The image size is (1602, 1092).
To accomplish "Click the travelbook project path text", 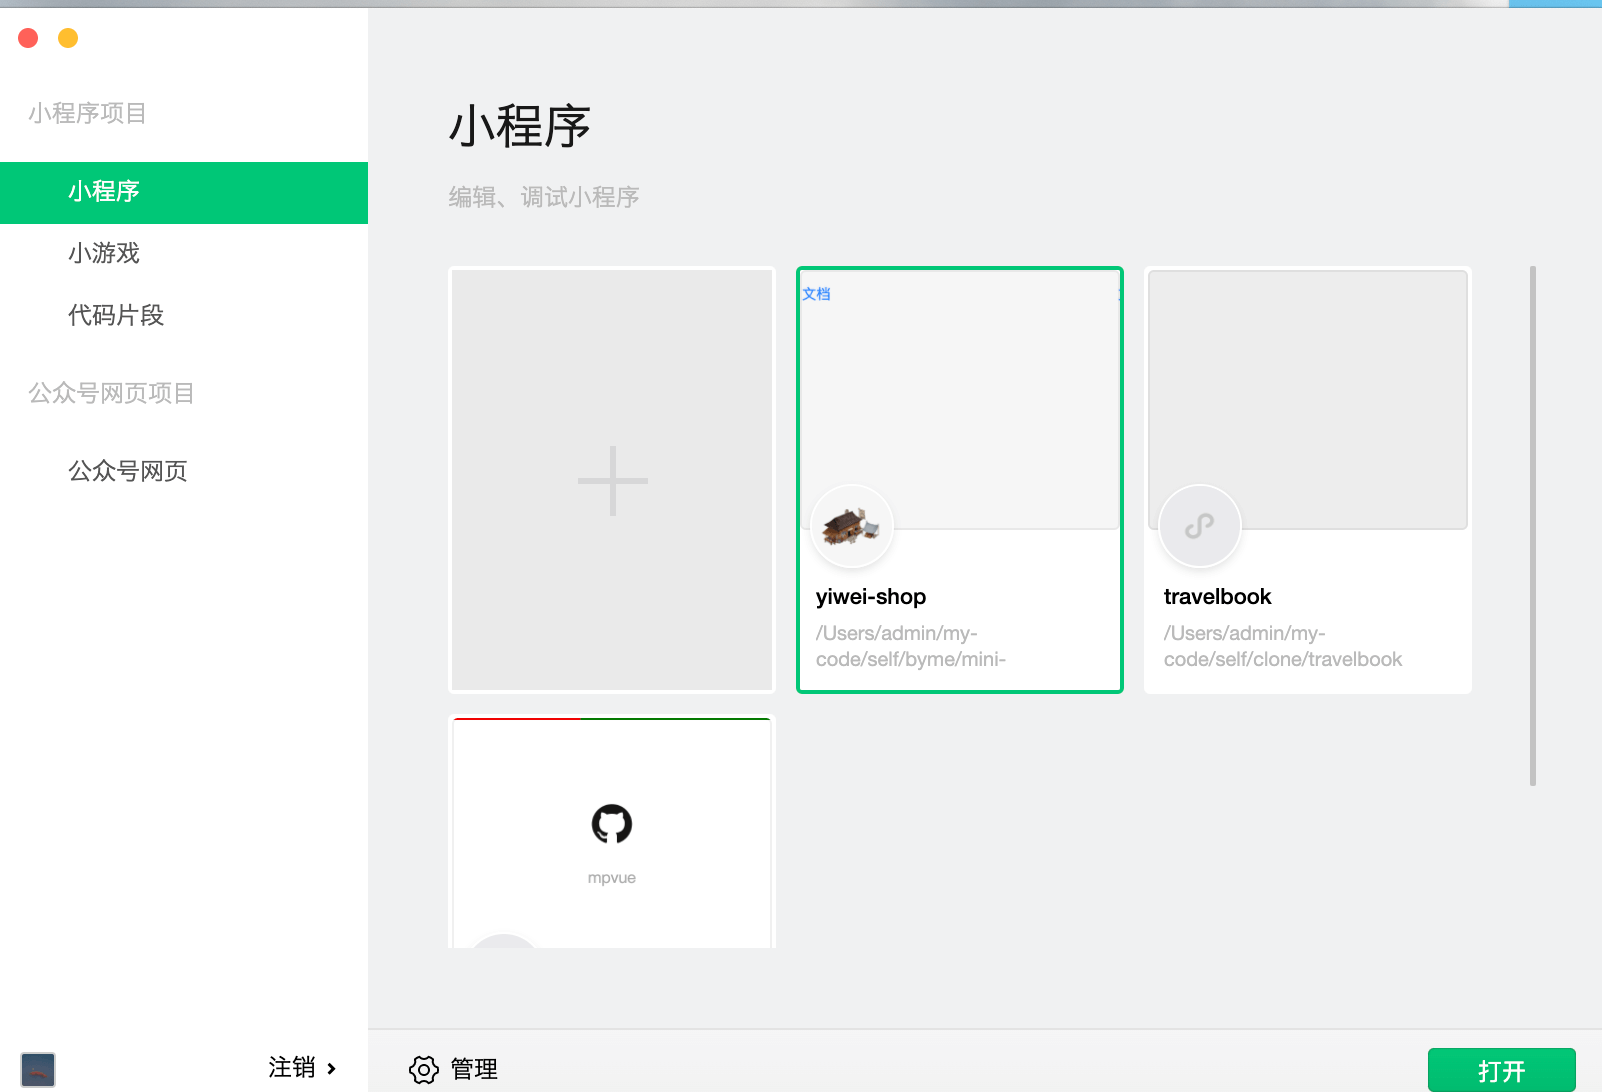I will pos(1282,646).
